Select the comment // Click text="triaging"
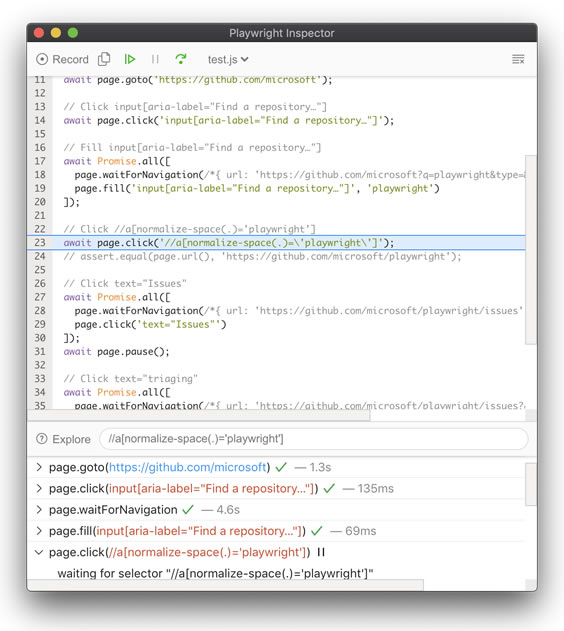Image resolution: width=564 pixels, height=631 pixels. click(131, 379)
